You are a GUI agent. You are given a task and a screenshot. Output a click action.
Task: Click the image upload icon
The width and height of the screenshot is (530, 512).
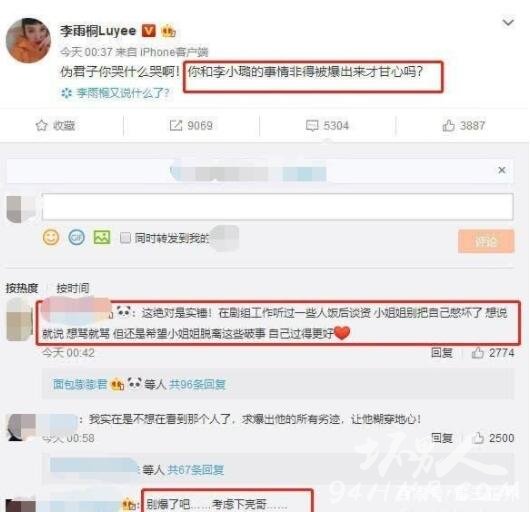click(x=102, y=237)
